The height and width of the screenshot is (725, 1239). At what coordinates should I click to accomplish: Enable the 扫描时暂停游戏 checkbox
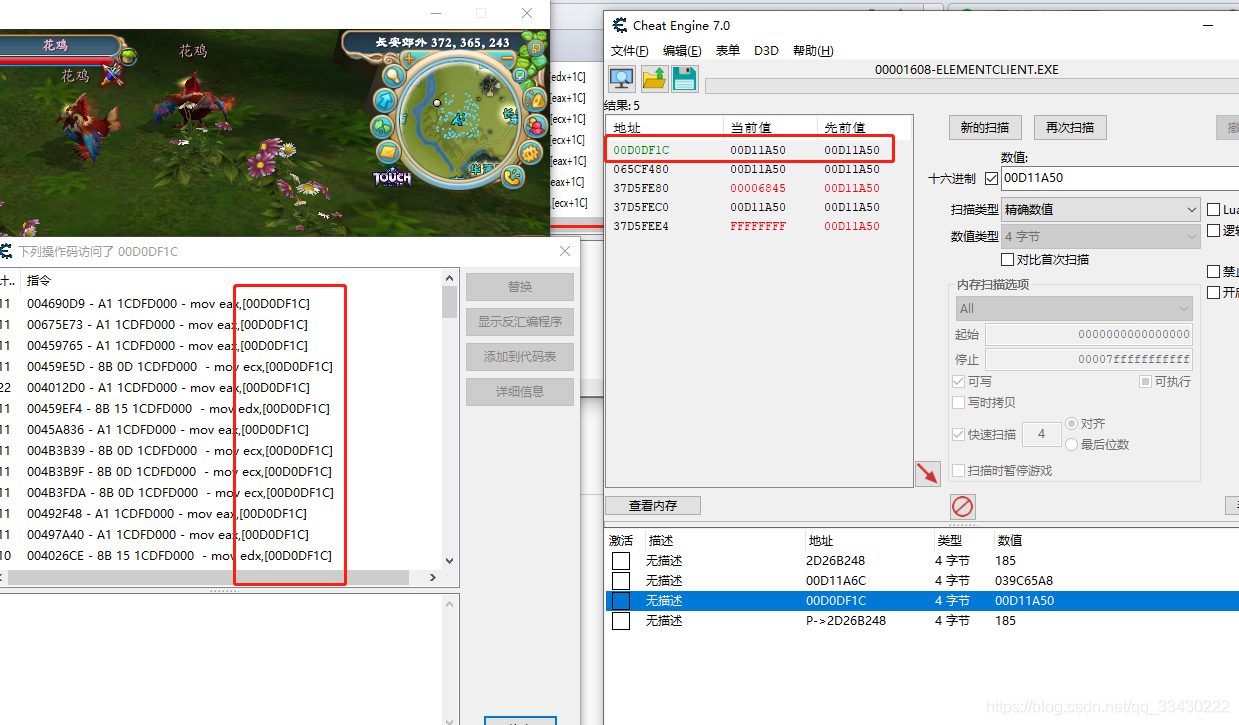pyautogui.click(x=959, y=470)
